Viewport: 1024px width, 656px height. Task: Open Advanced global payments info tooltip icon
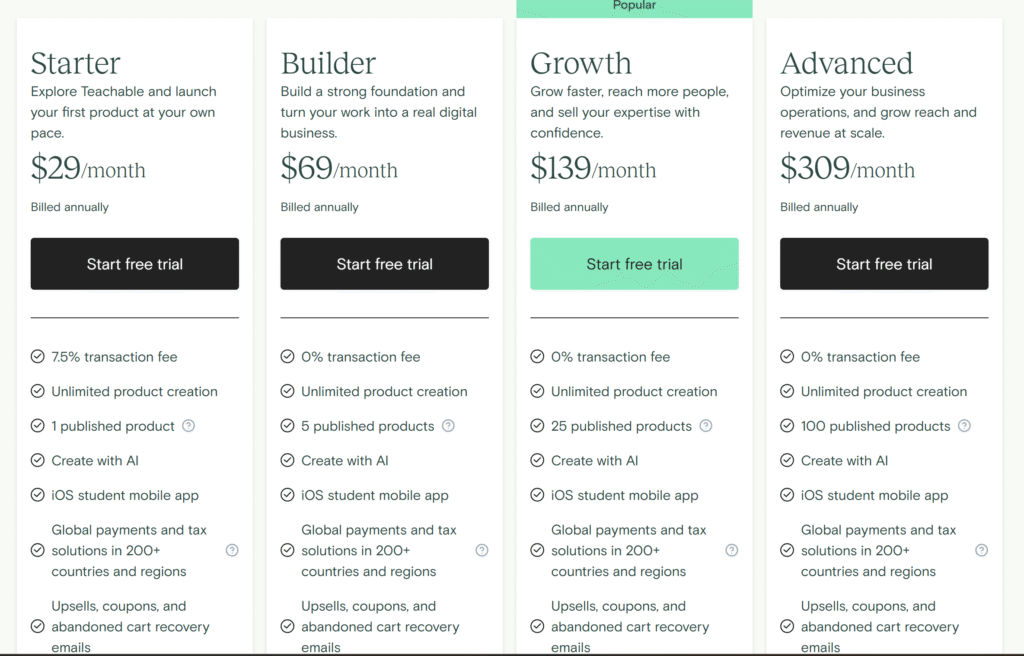982,550
